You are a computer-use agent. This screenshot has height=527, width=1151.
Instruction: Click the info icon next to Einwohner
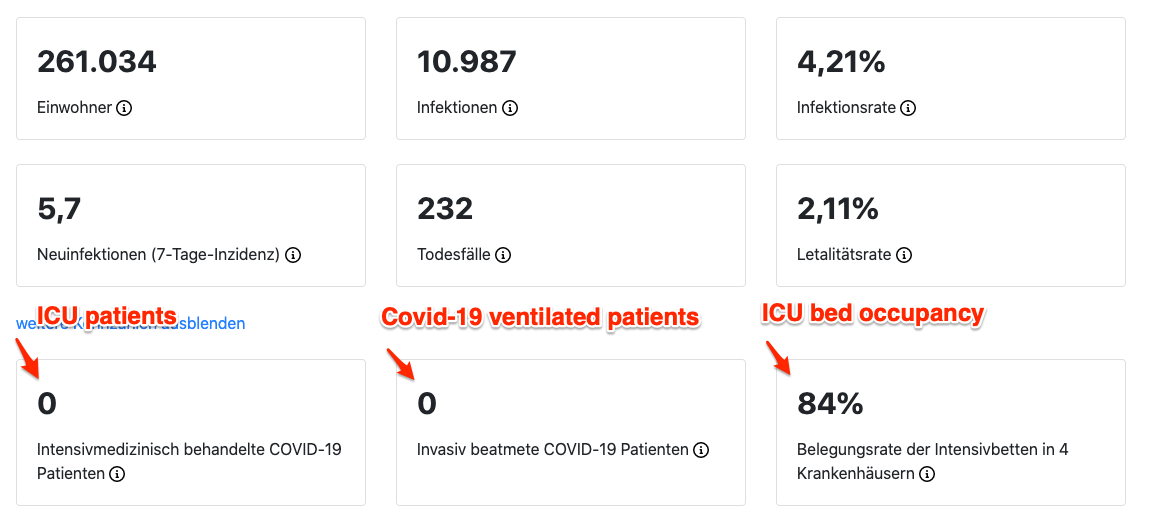pos(124,108)
